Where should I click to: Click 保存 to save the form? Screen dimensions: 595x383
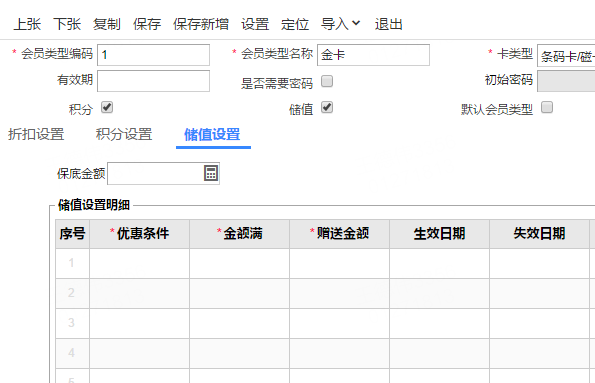point(147,24)
